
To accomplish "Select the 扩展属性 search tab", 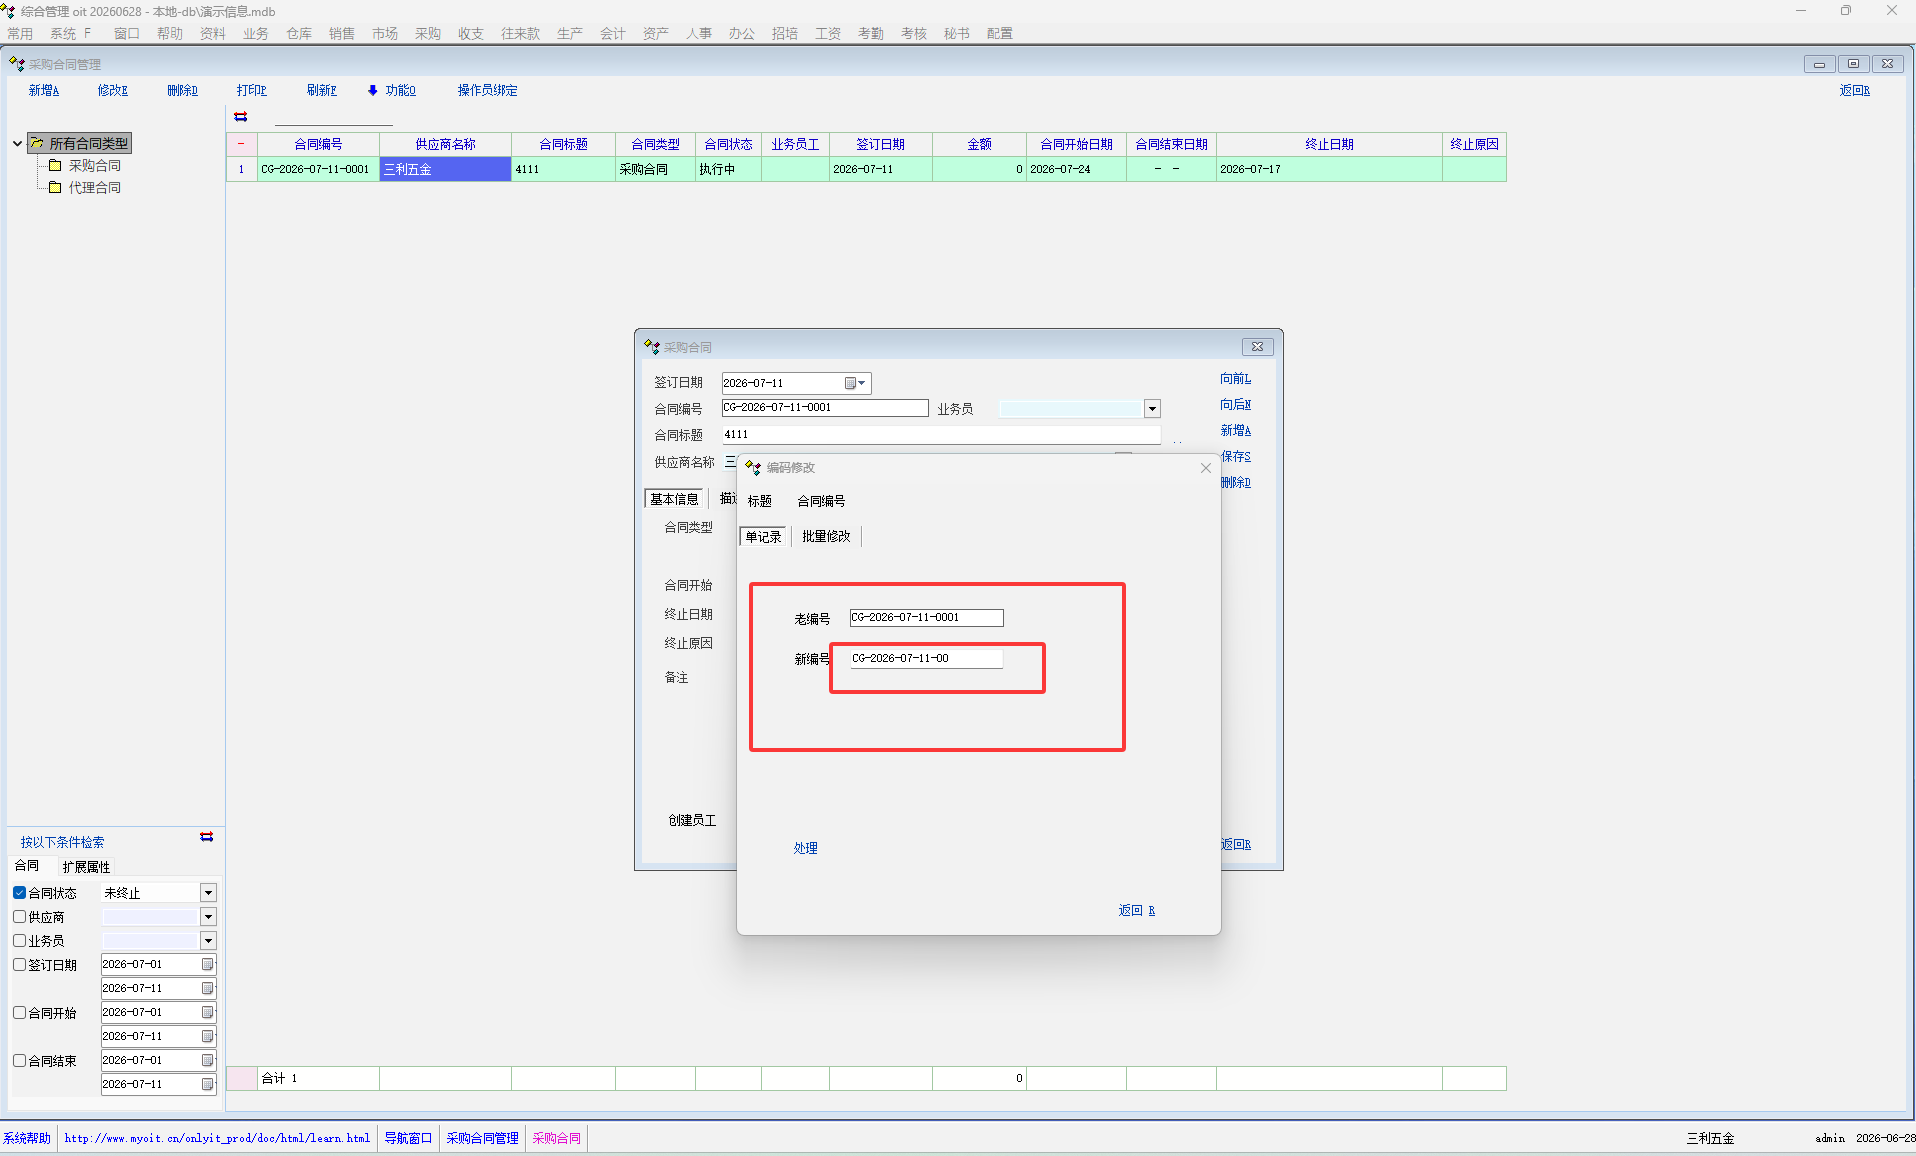I will [x=86, y=867].
